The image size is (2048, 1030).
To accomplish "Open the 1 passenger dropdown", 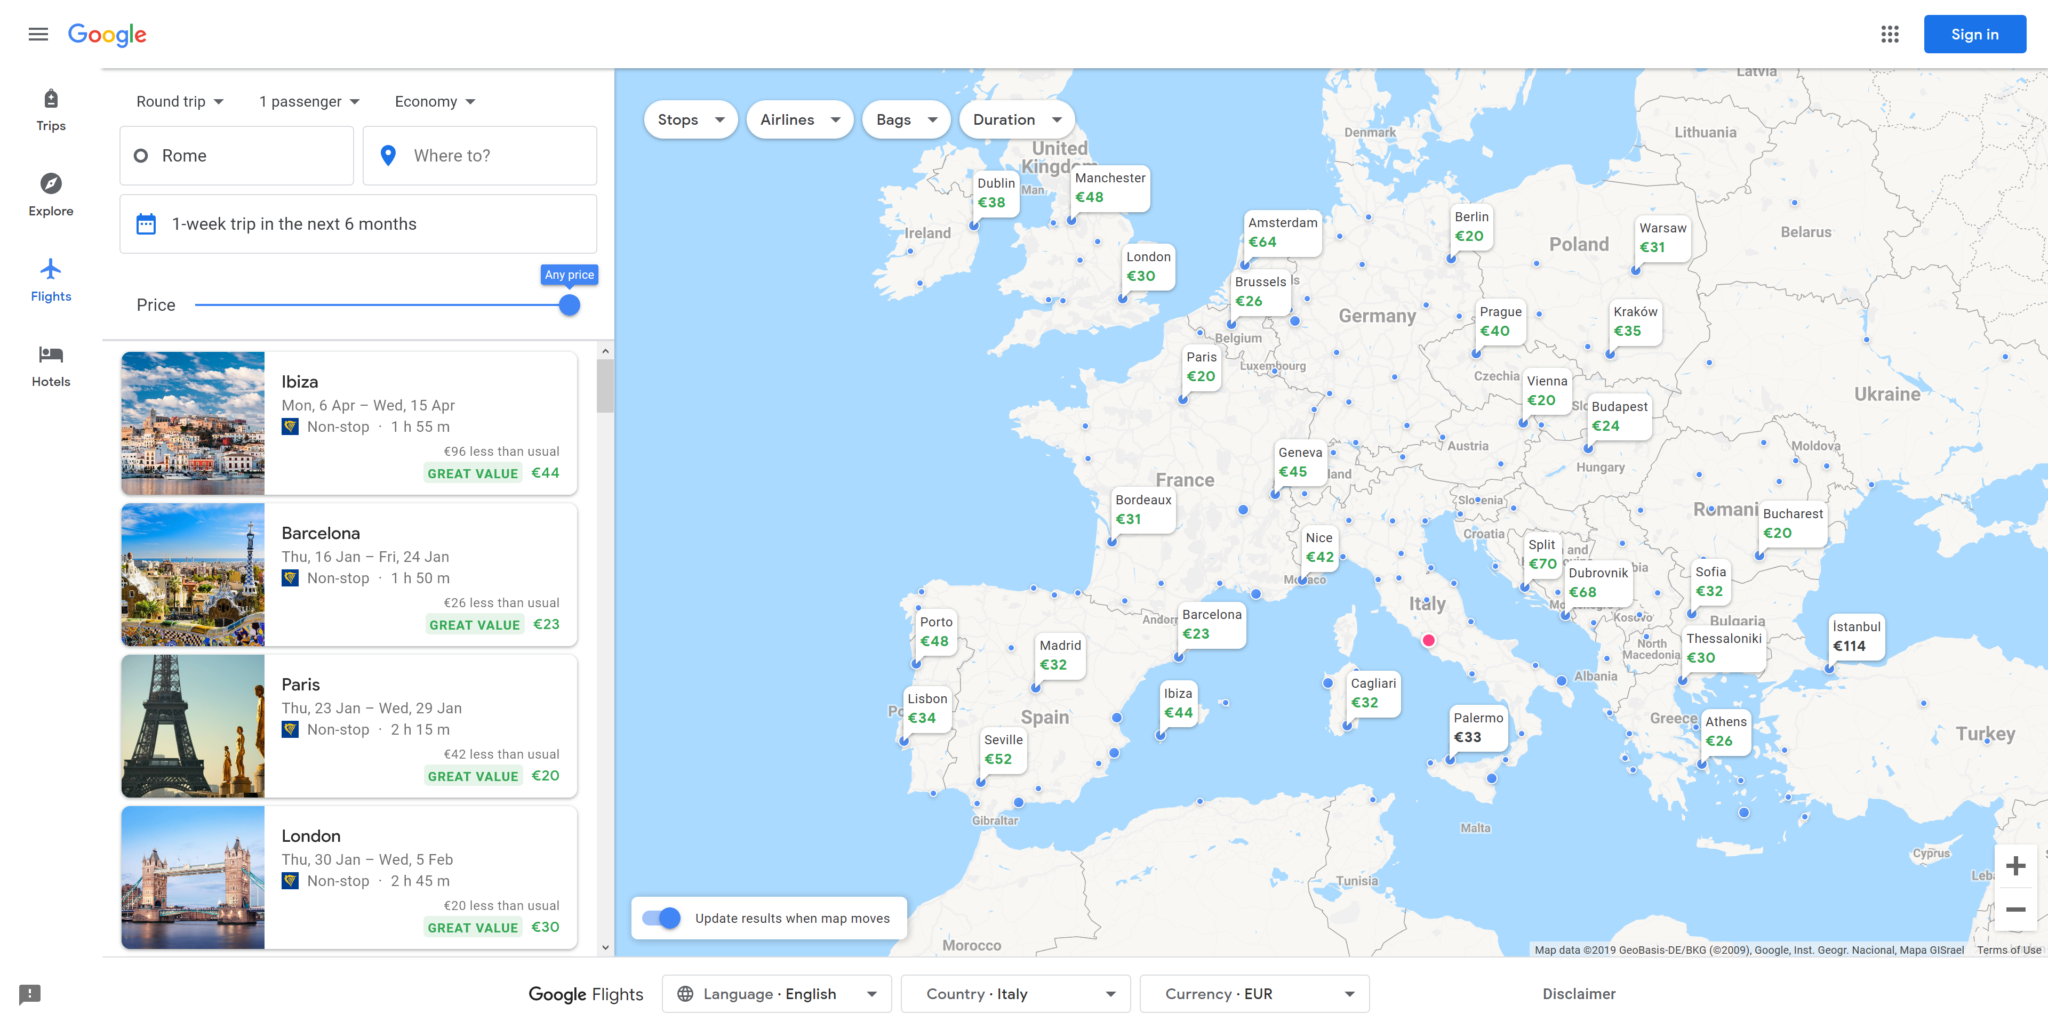I will (x=309, y=101).
